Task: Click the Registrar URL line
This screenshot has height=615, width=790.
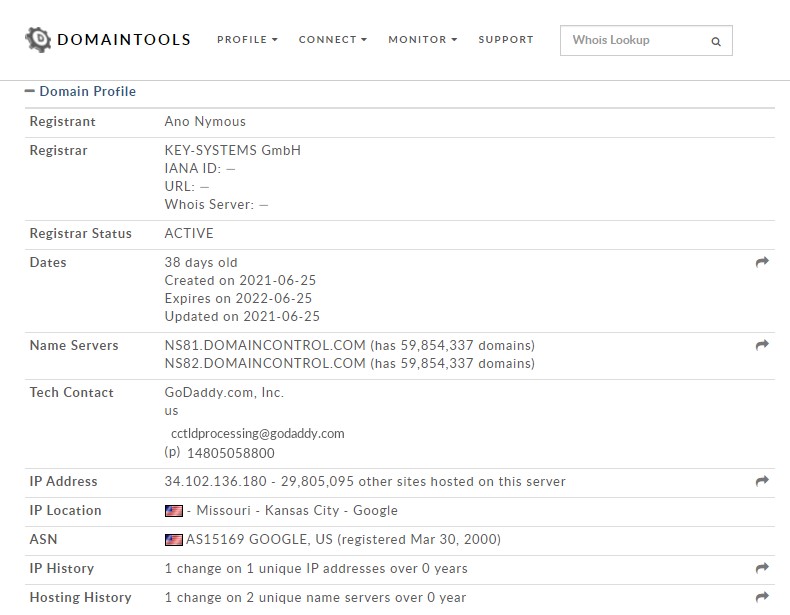Action: pyautogui.click(x=186, y=186)
